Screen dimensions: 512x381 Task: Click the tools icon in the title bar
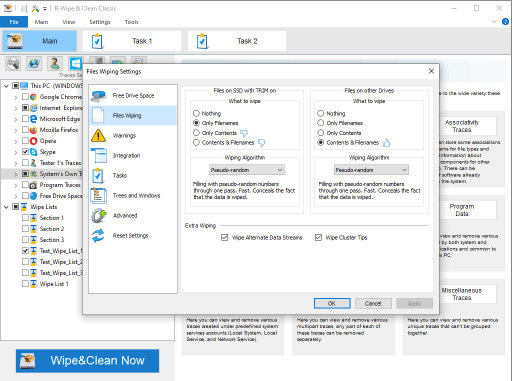click(35, 8)
